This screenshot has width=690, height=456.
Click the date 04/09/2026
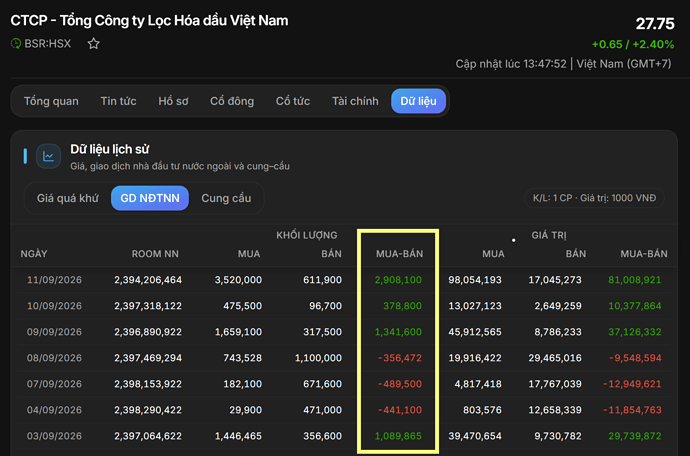pos(54,410)
